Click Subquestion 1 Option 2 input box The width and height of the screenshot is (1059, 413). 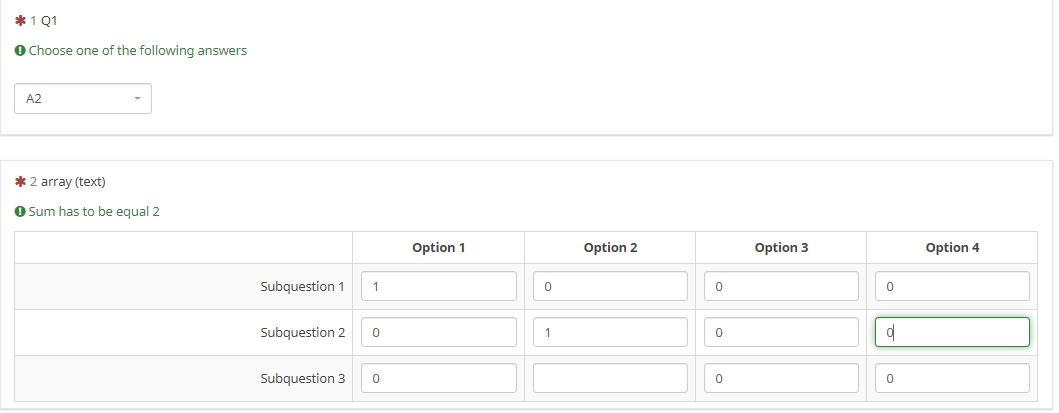610,286
